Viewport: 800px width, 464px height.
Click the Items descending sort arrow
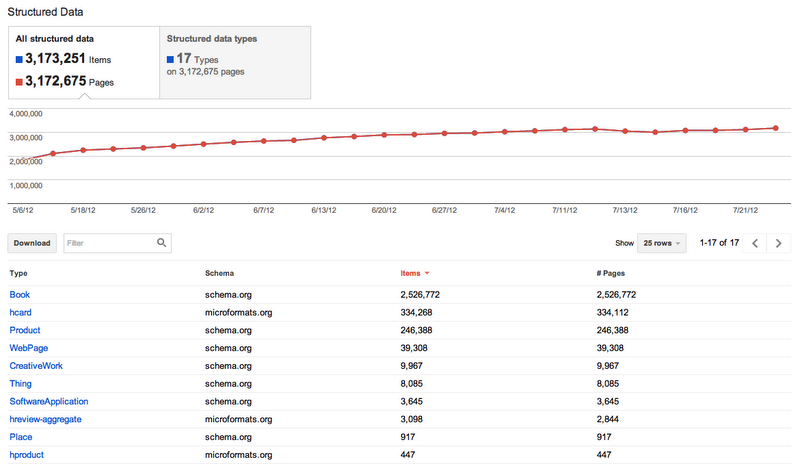(x=428, y=273)
